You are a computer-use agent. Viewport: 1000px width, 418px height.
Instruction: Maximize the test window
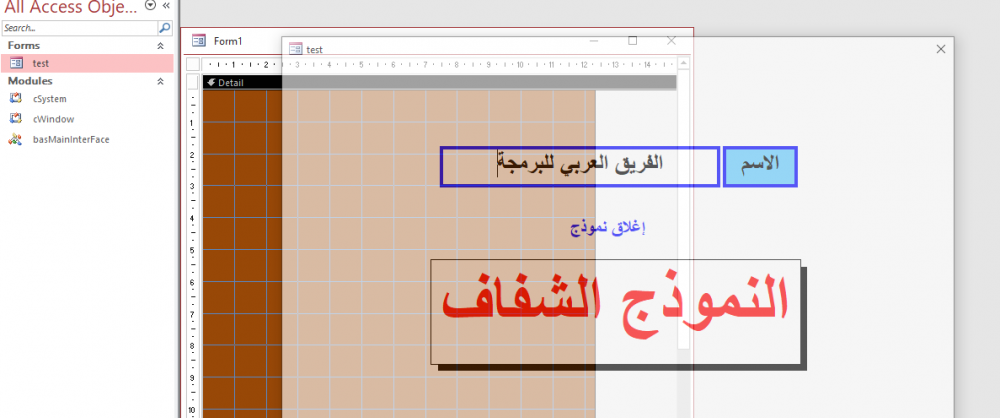click(633, 41)
